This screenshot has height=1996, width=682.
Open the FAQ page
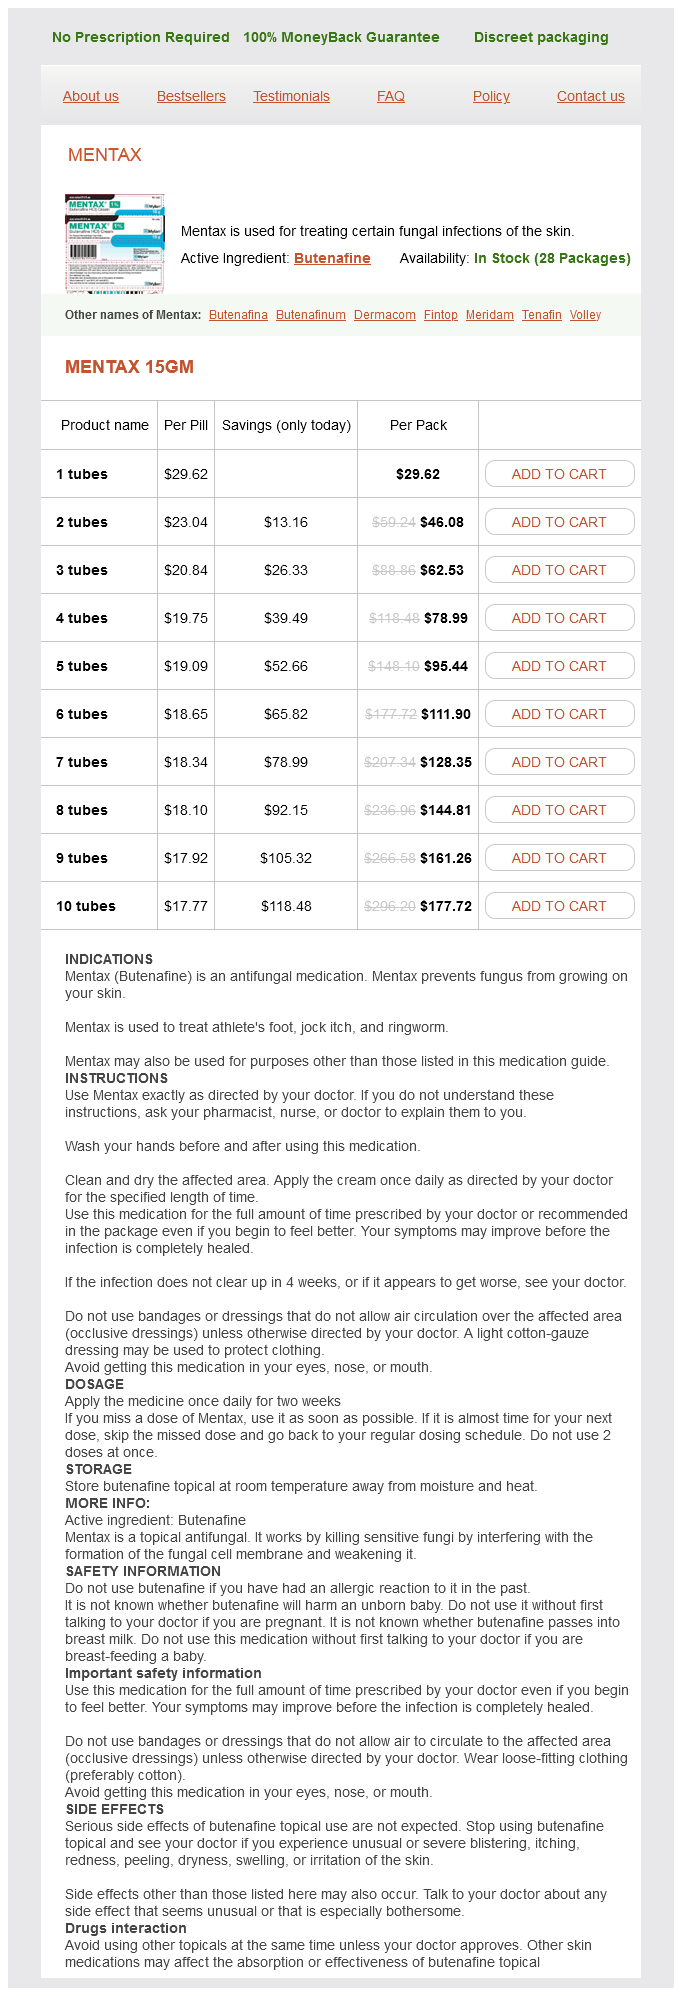(x=391, y=96)
